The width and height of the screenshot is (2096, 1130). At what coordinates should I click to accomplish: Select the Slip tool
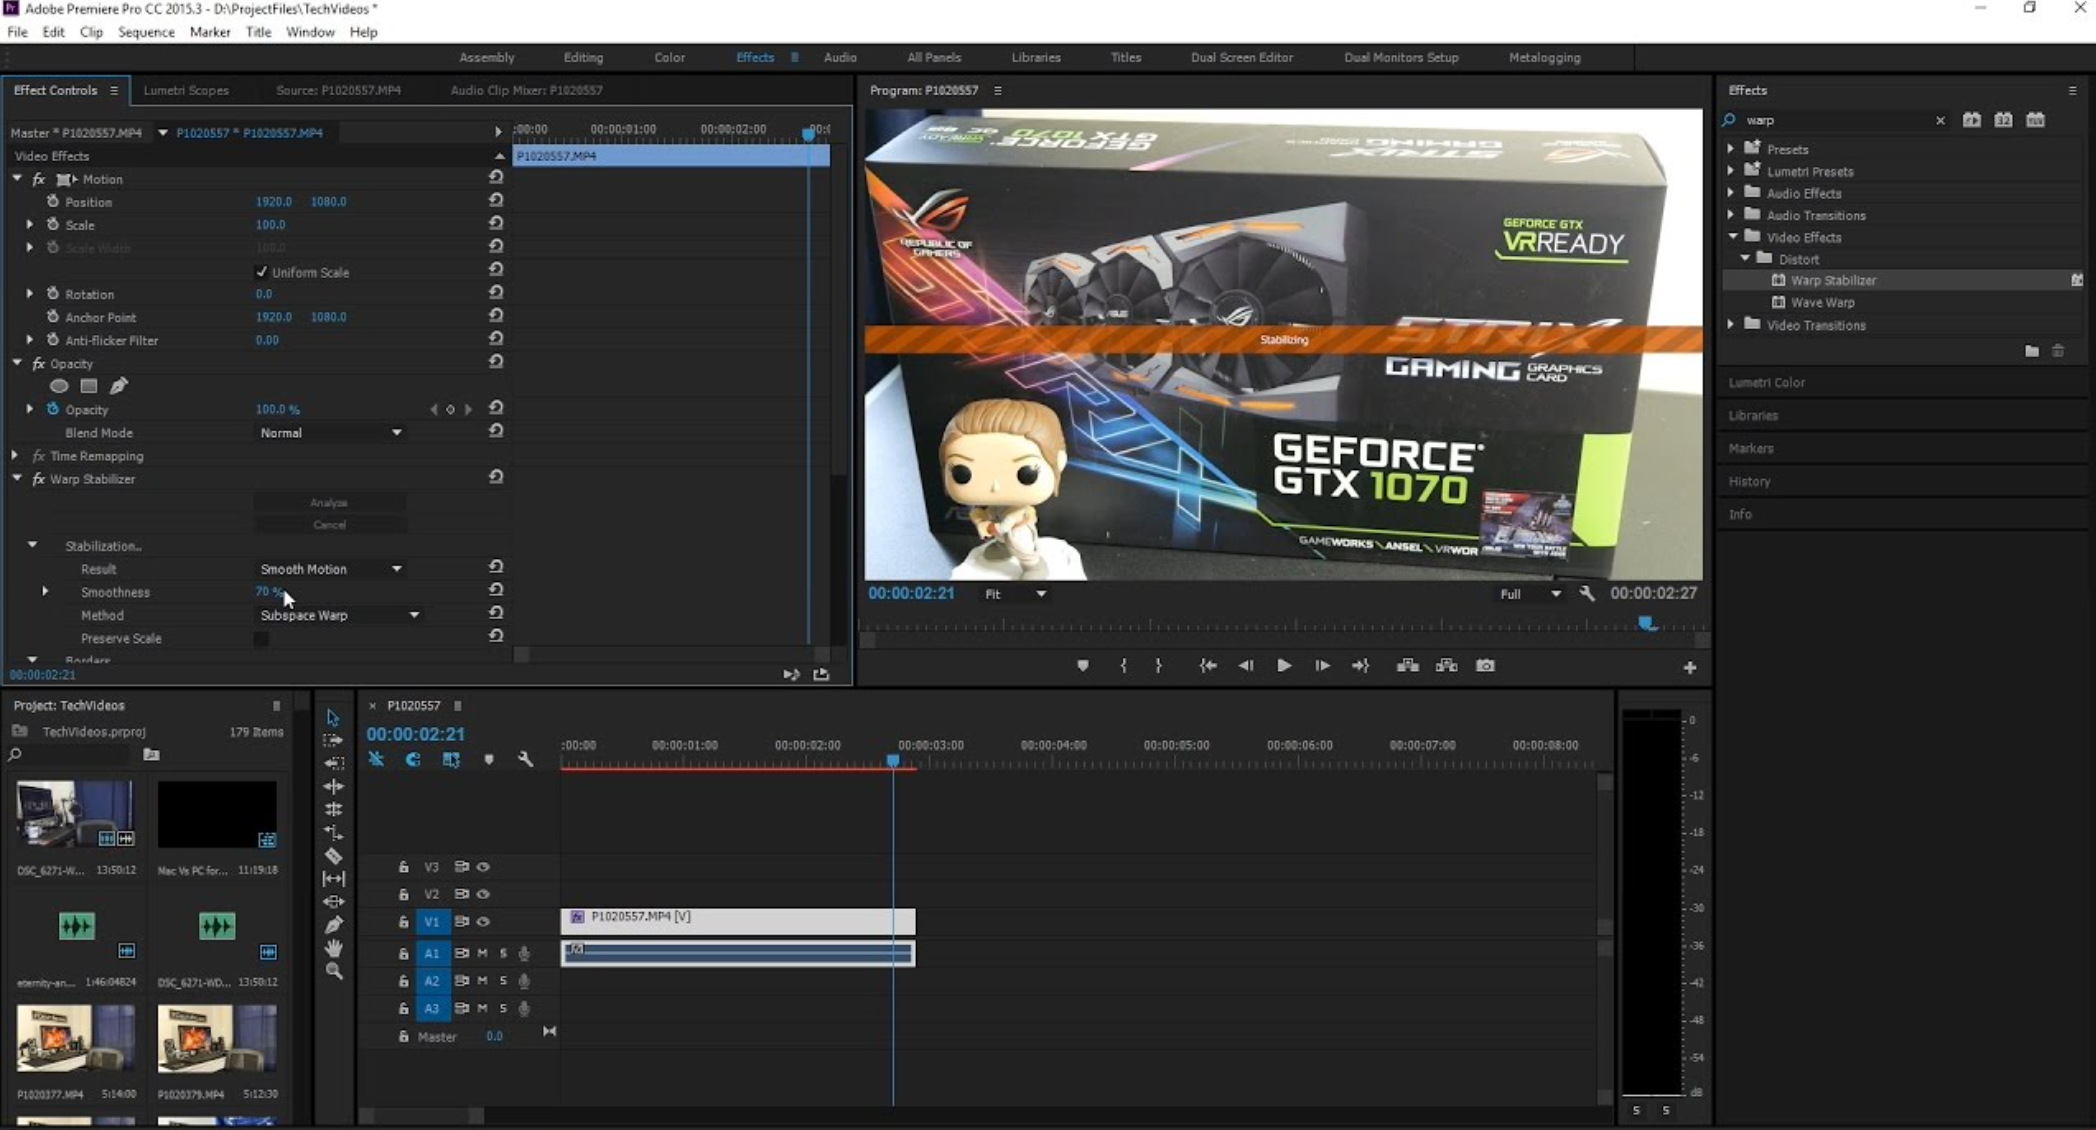(x=335, y=878)
